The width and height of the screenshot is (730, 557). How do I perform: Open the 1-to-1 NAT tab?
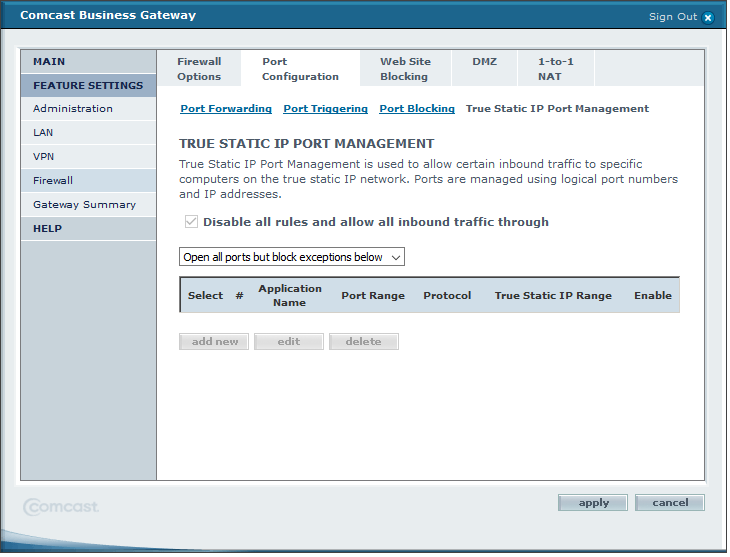click(558, 69)
